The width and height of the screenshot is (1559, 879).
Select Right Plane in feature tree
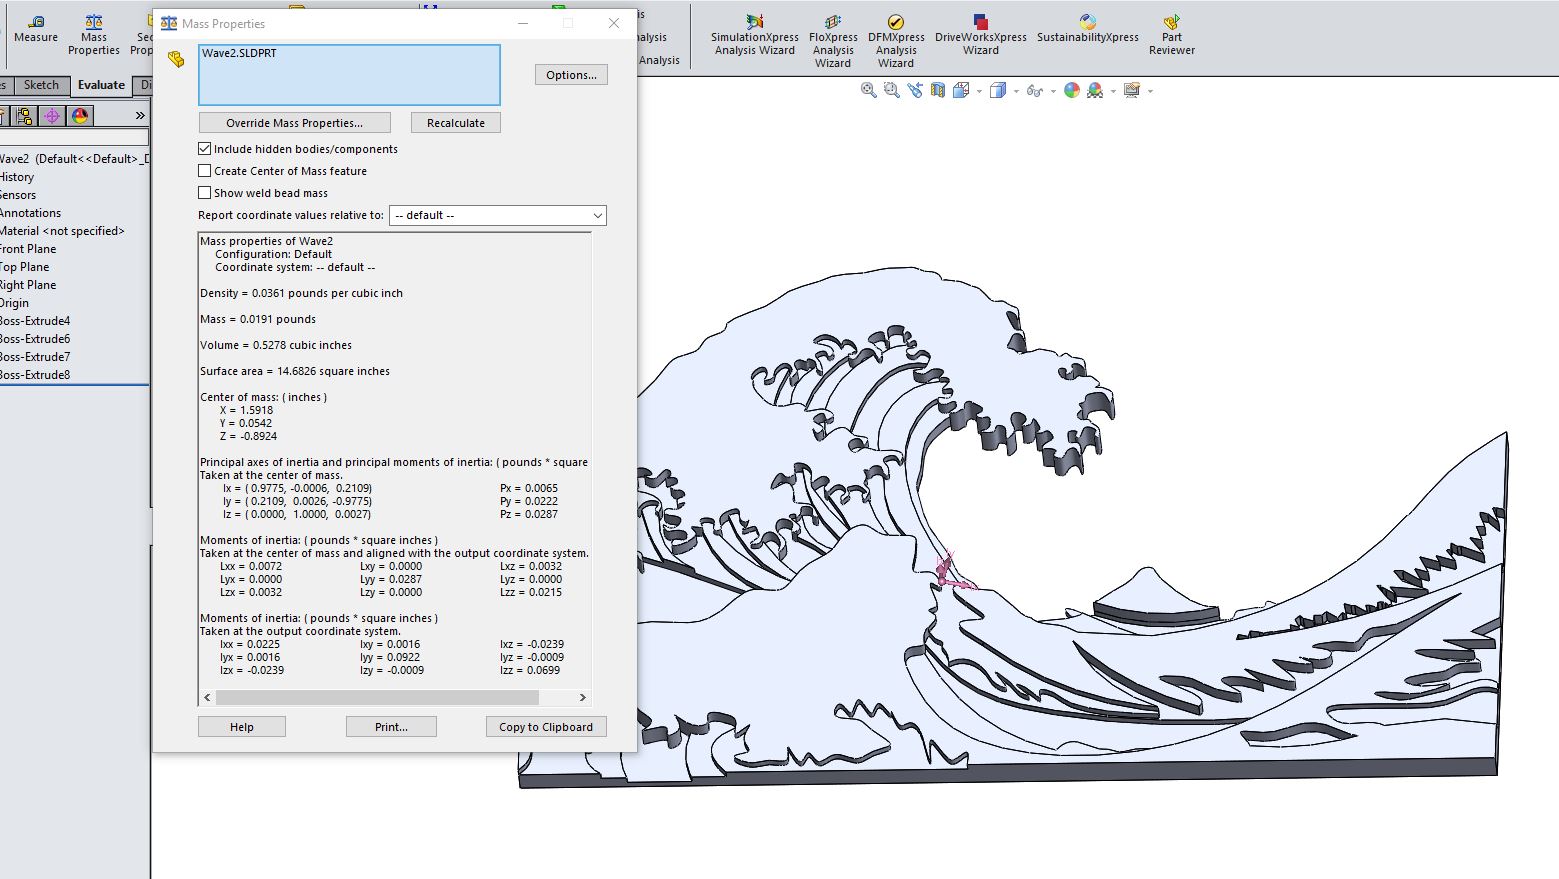pos(28,284)
